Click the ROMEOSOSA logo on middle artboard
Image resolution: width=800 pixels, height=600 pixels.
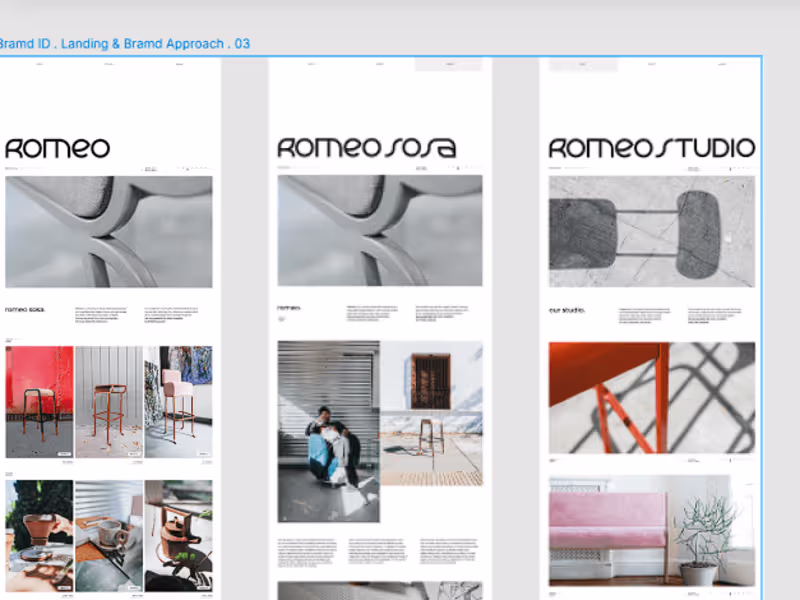tap(365, 146)
